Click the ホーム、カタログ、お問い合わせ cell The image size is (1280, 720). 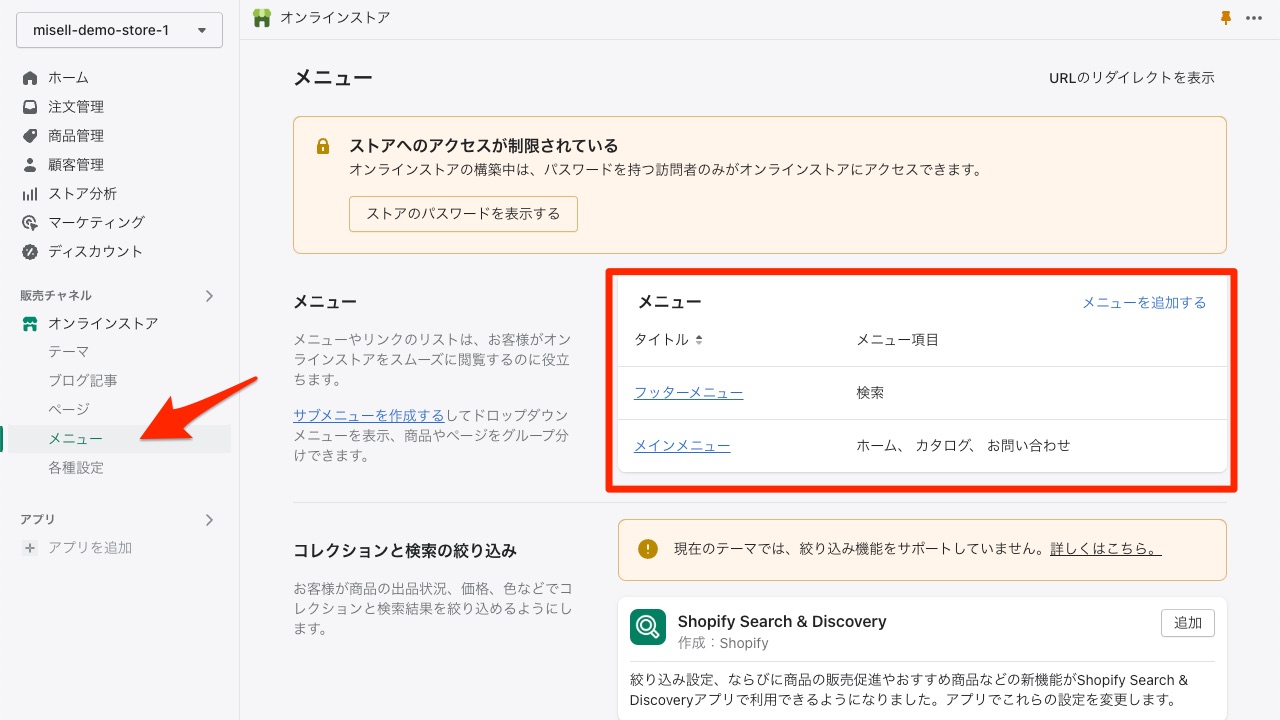click(963, 446)
